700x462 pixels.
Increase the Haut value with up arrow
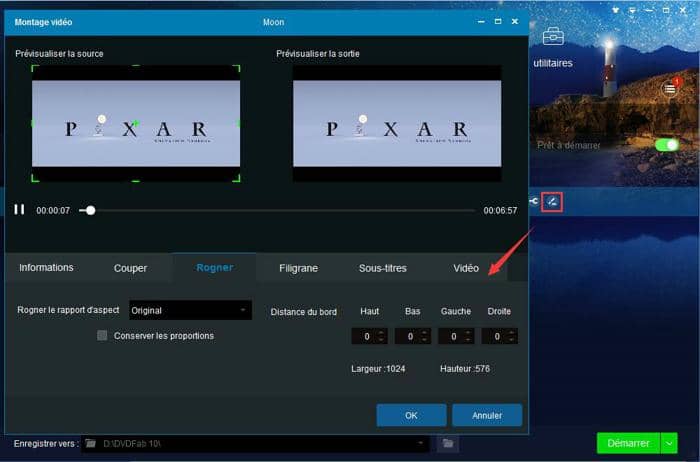pos(381,333)
